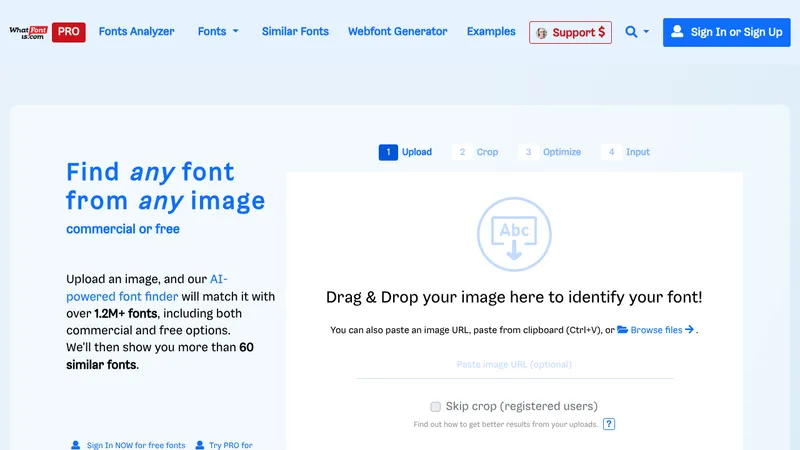Go to Webfont Generator

point(397,32)
